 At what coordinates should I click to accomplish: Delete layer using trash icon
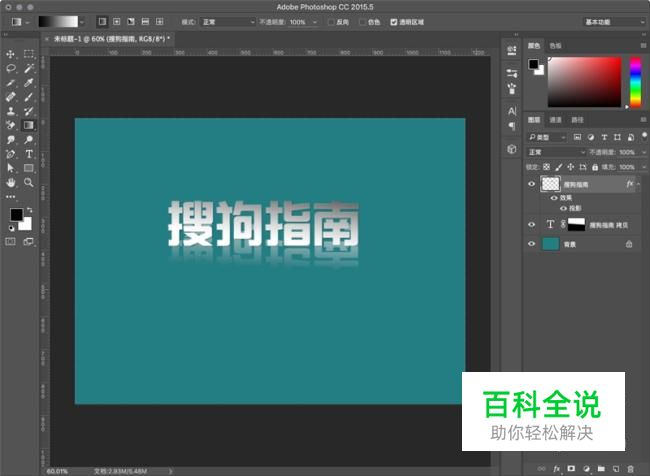point(631,469)
